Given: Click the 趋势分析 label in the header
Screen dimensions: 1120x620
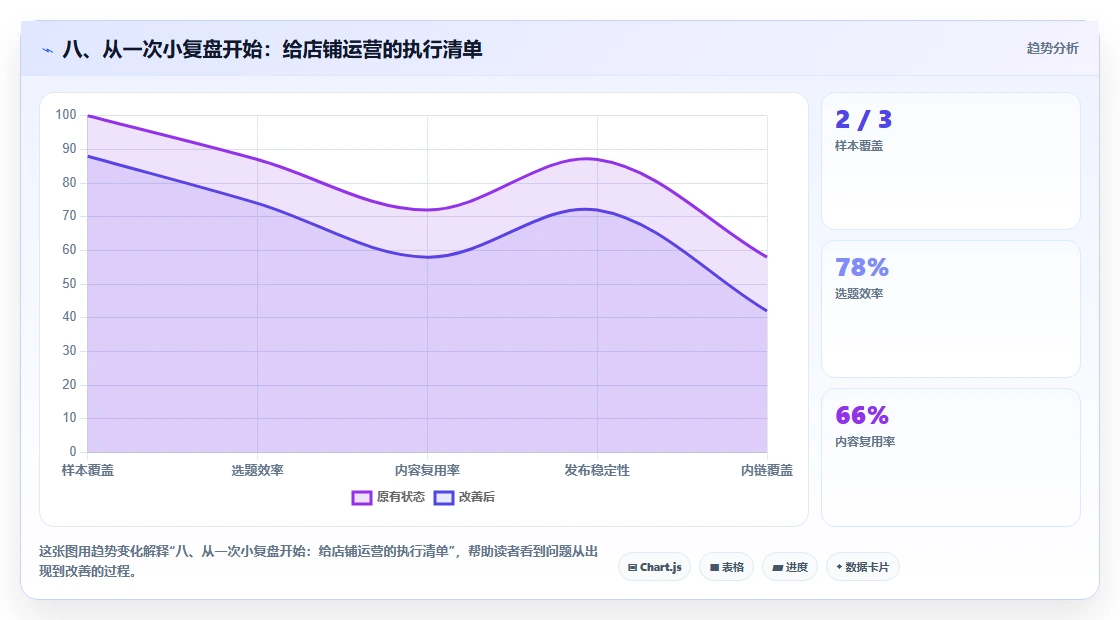Looking at the screenshot, I should tap(1052, 49).
